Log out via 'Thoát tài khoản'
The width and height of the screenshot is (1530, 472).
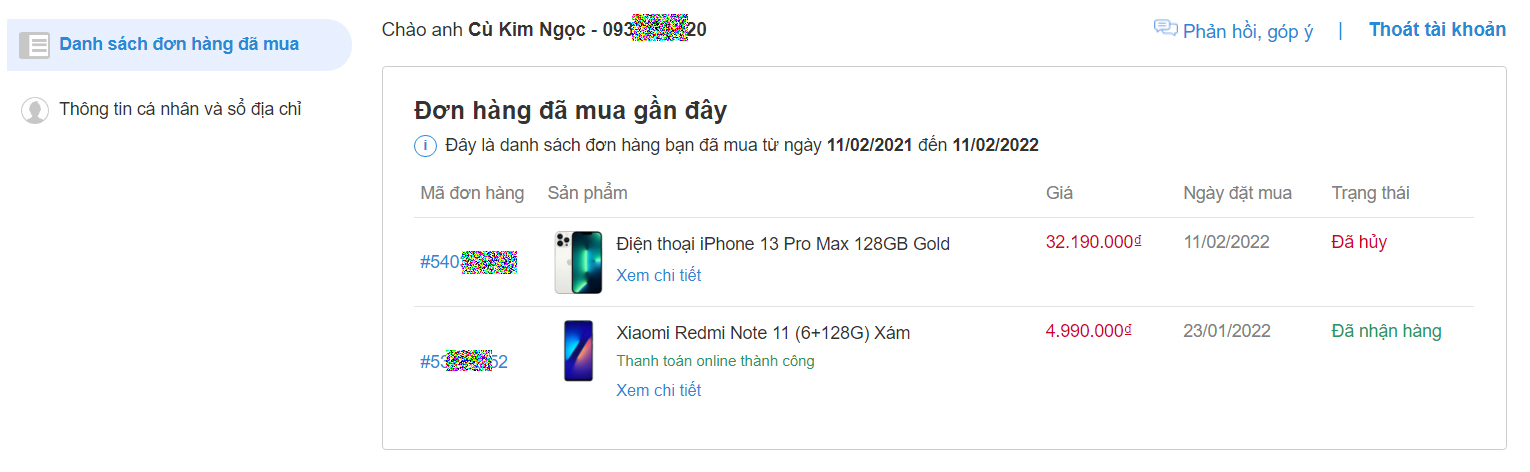click(x=1437, y=29)
